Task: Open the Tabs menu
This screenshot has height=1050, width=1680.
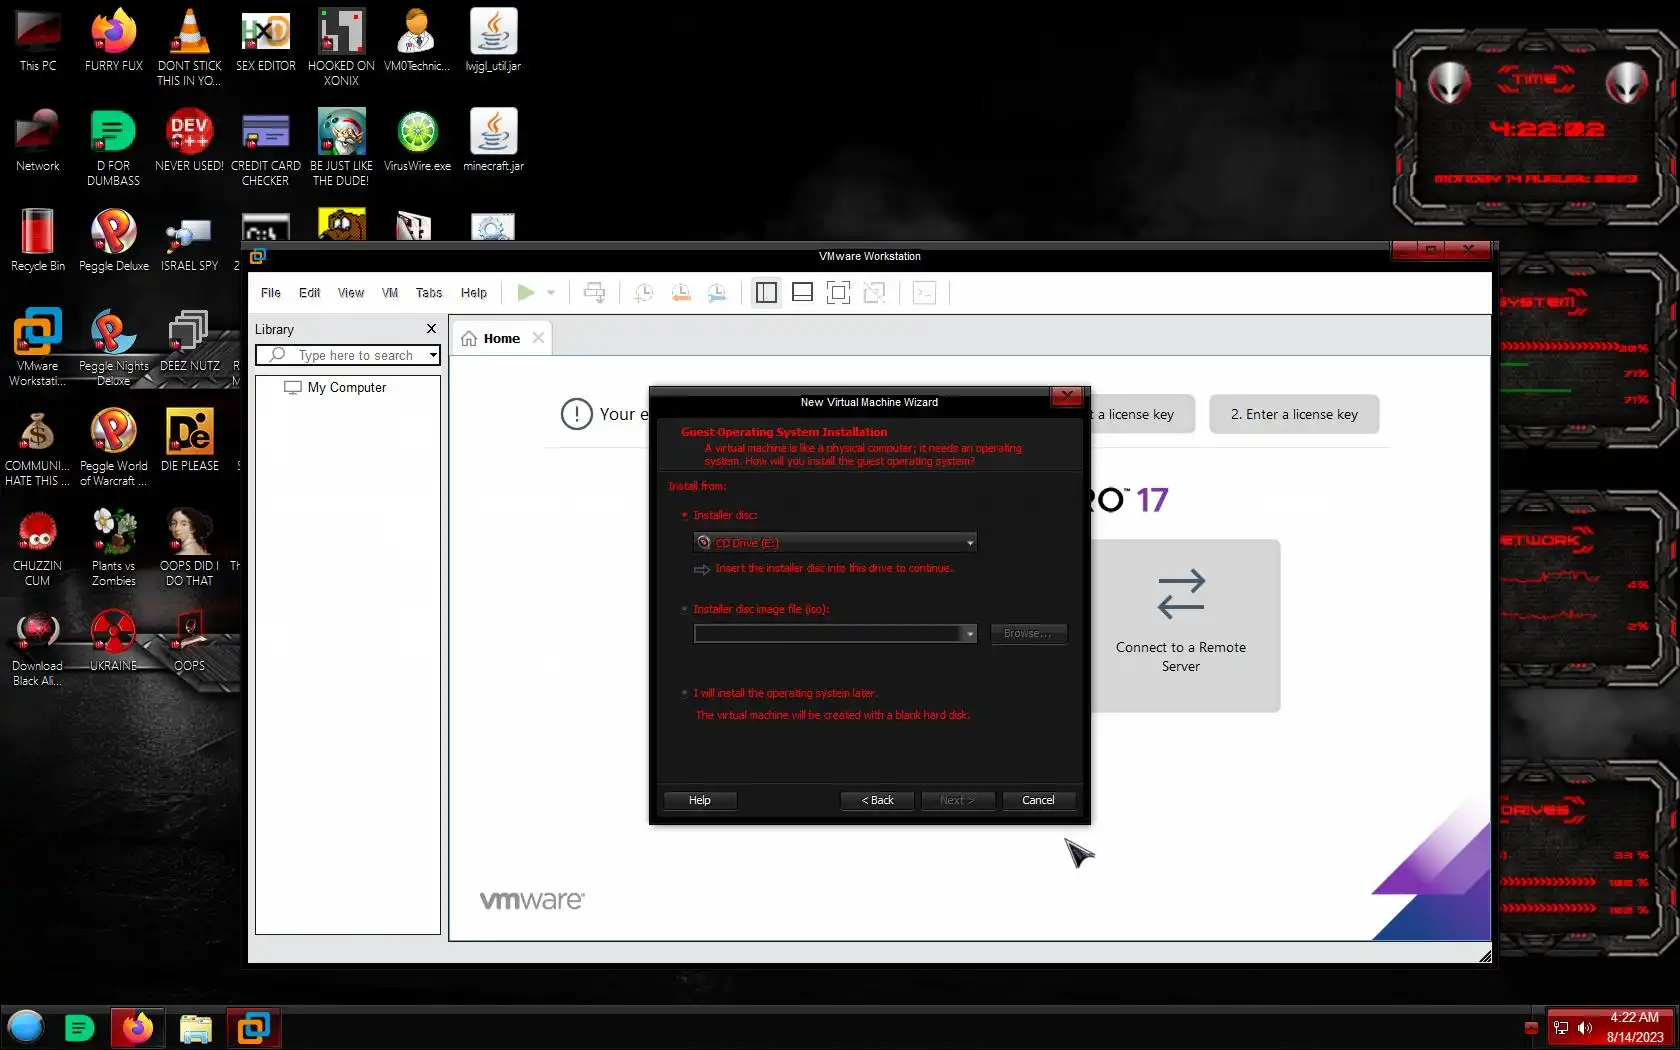Action: 429,293
